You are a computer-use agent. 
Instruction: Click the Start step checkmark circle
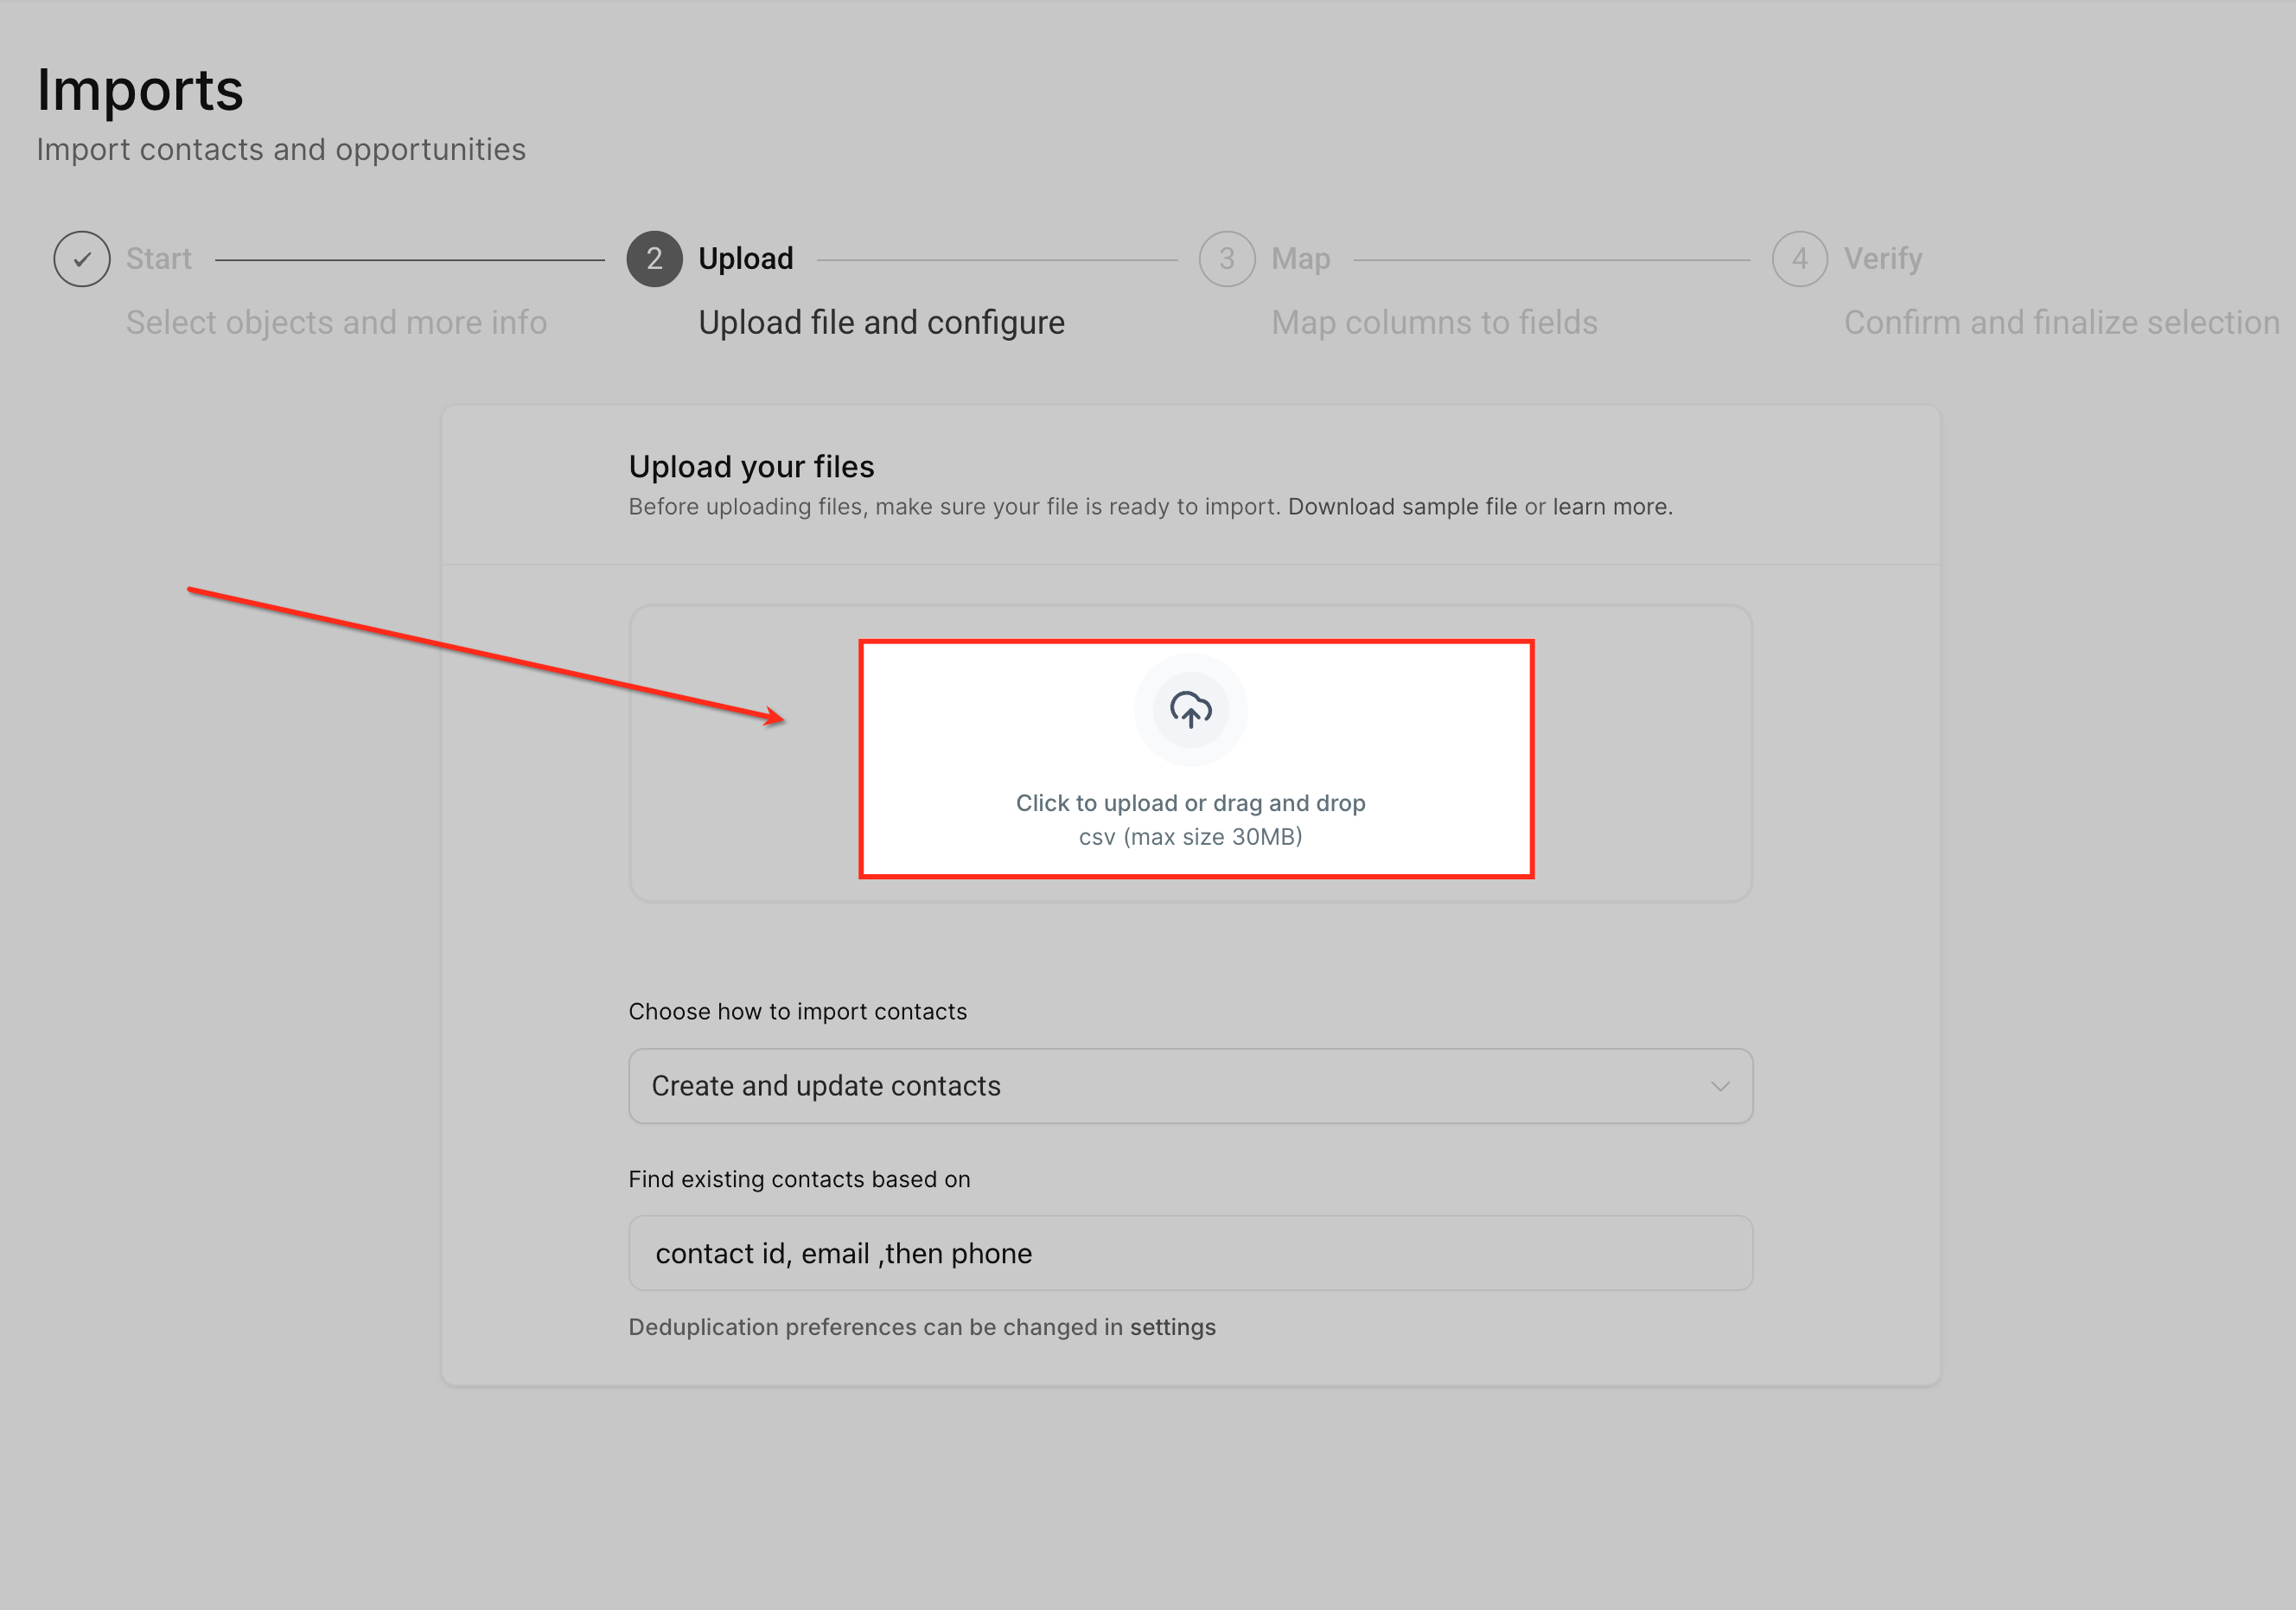[x=82, y=259]
